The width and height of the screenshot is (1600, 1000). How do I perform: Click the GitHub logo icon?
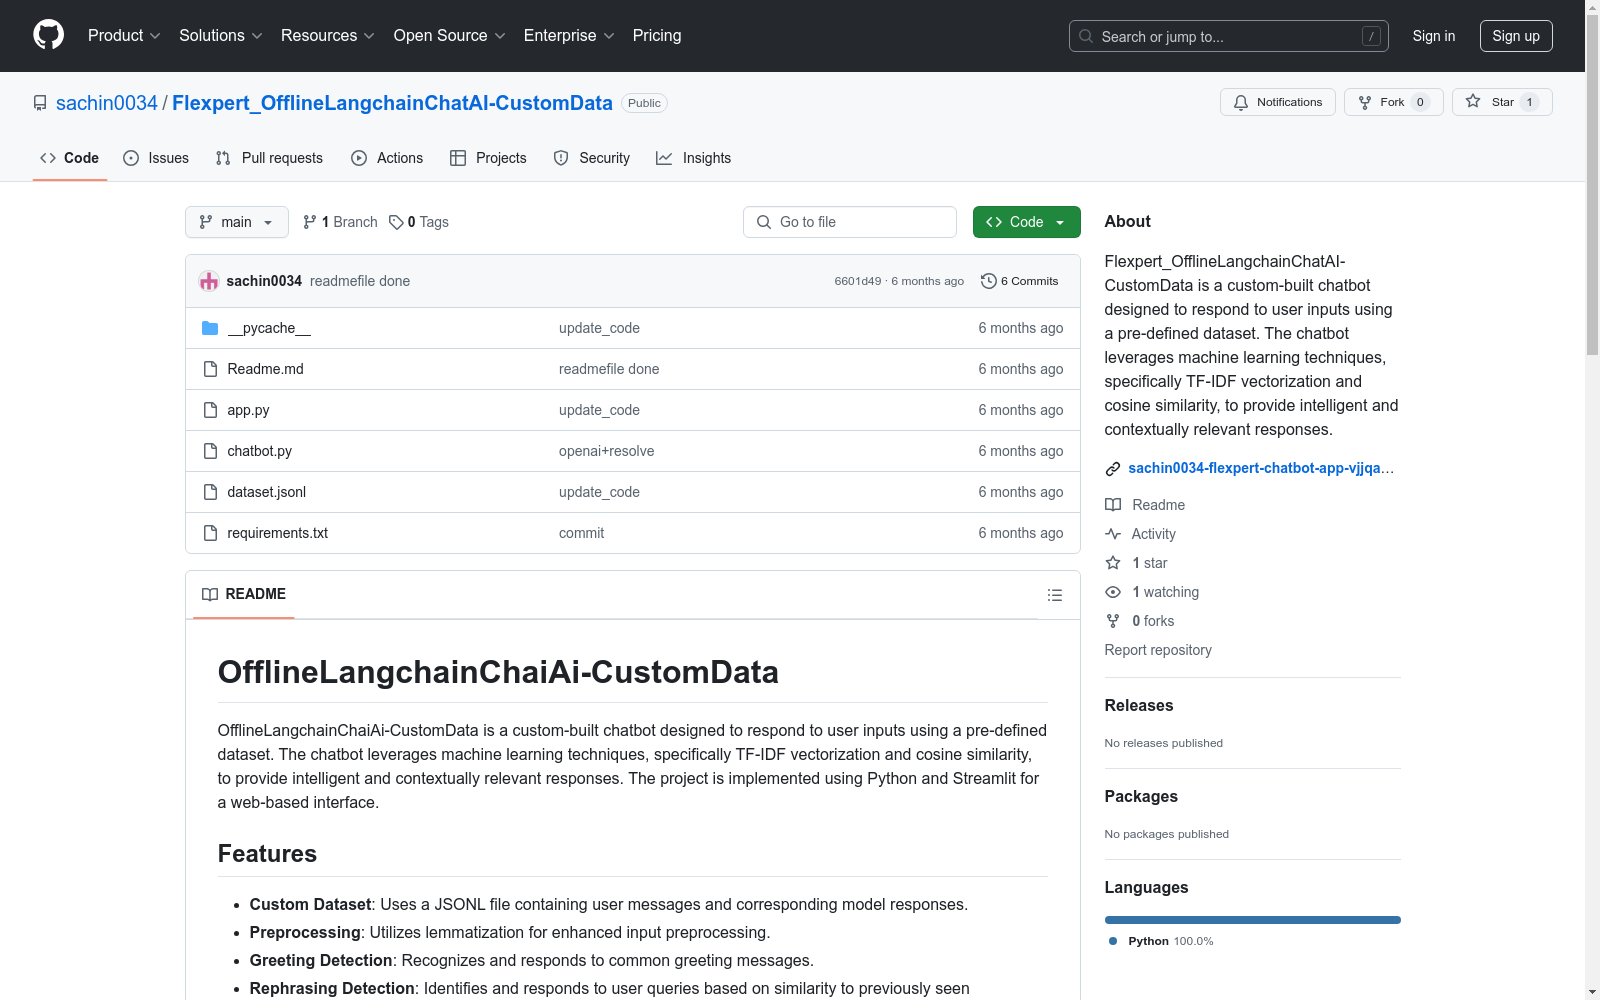48,35
